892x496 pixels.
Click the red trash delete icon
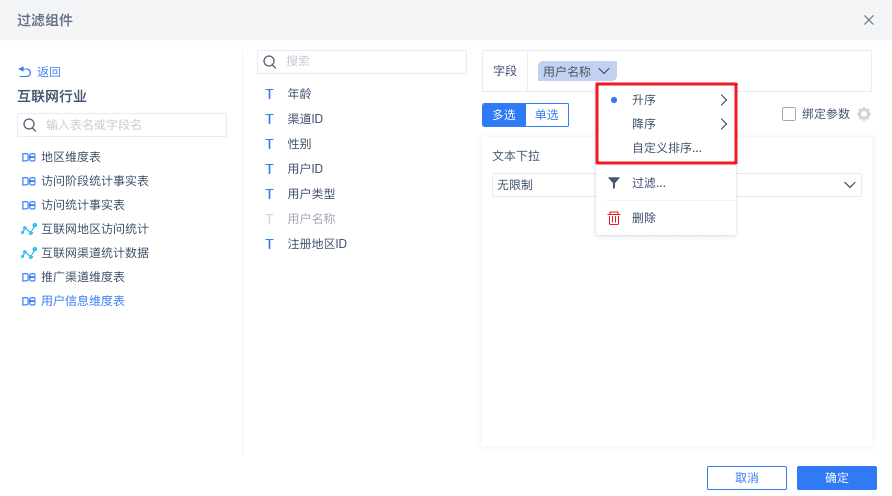614,217
